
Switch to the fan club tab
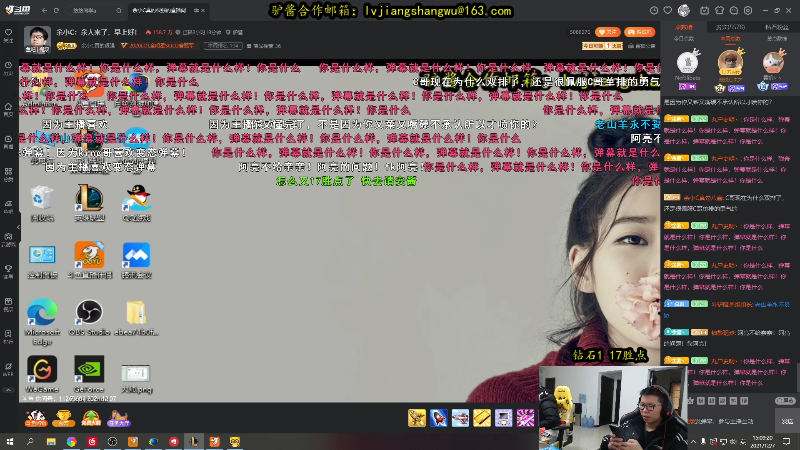click(x=776, y=27)
